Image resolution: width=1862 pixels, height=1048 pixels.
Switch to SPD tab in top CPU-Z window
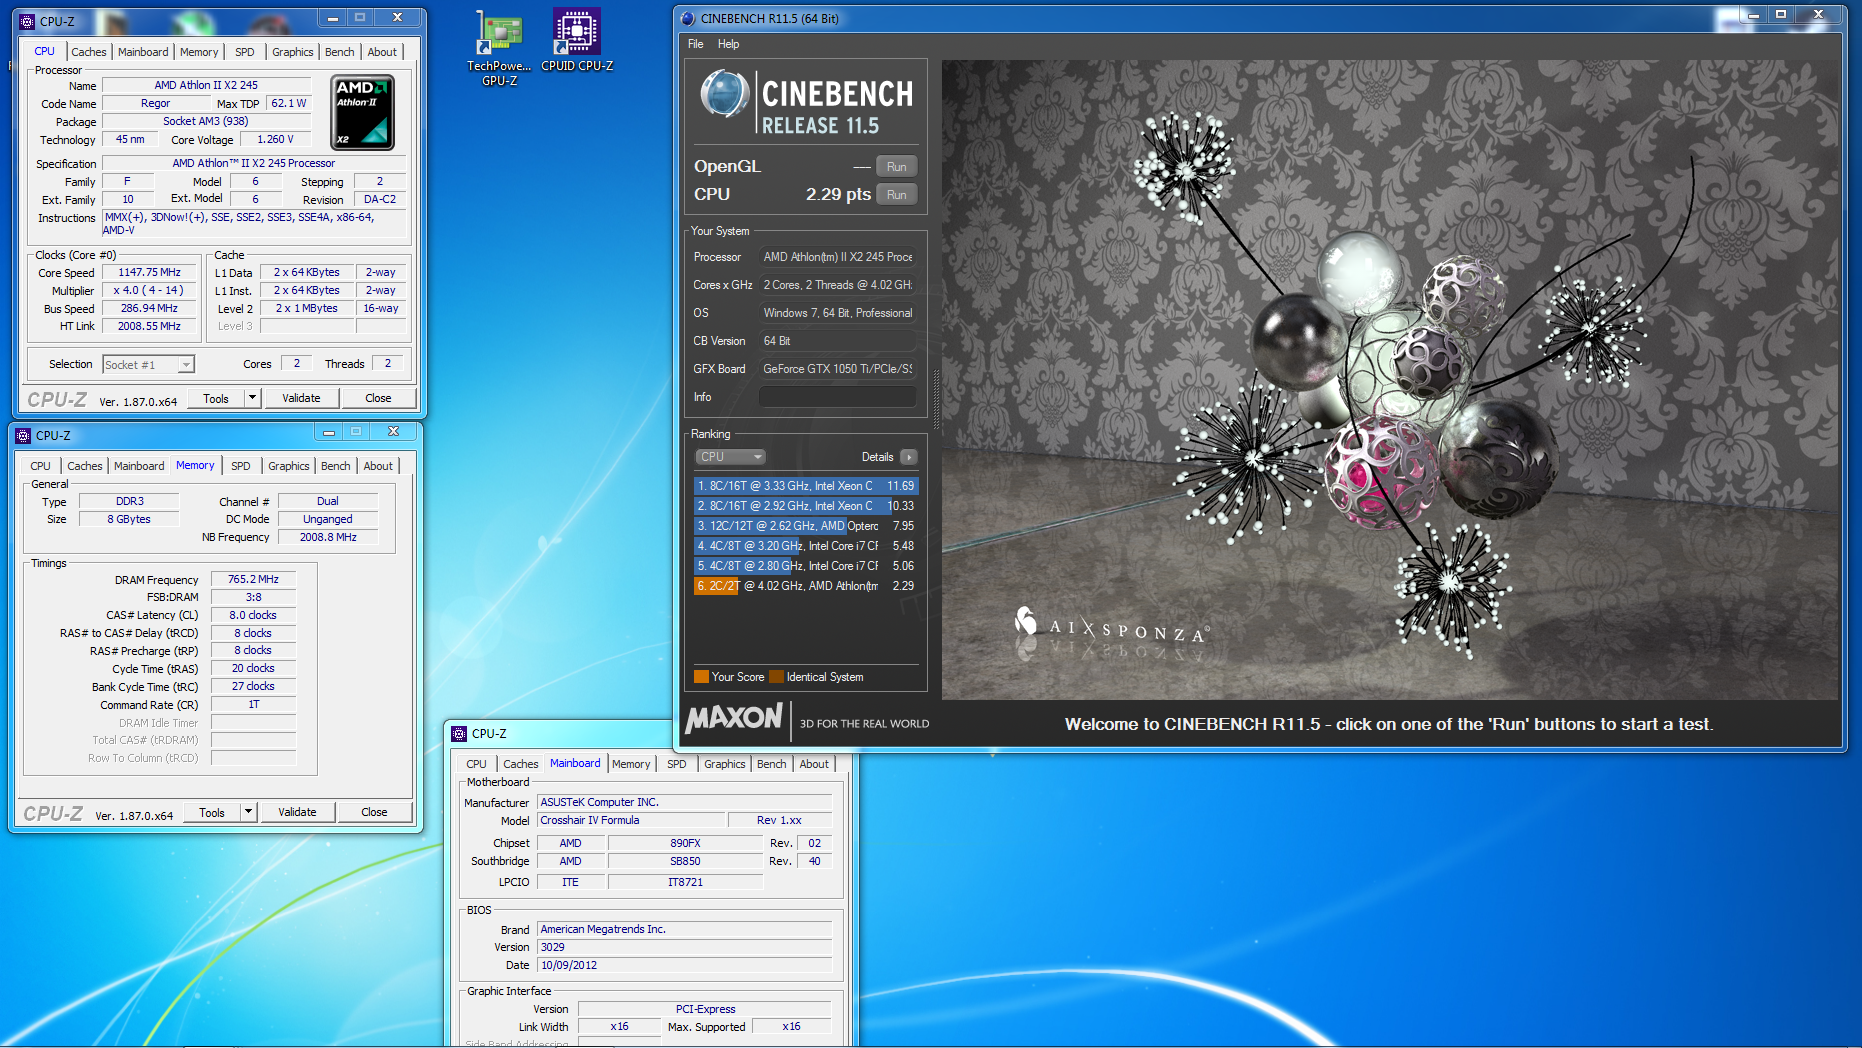pyautogui.click(x=245, y=52)
